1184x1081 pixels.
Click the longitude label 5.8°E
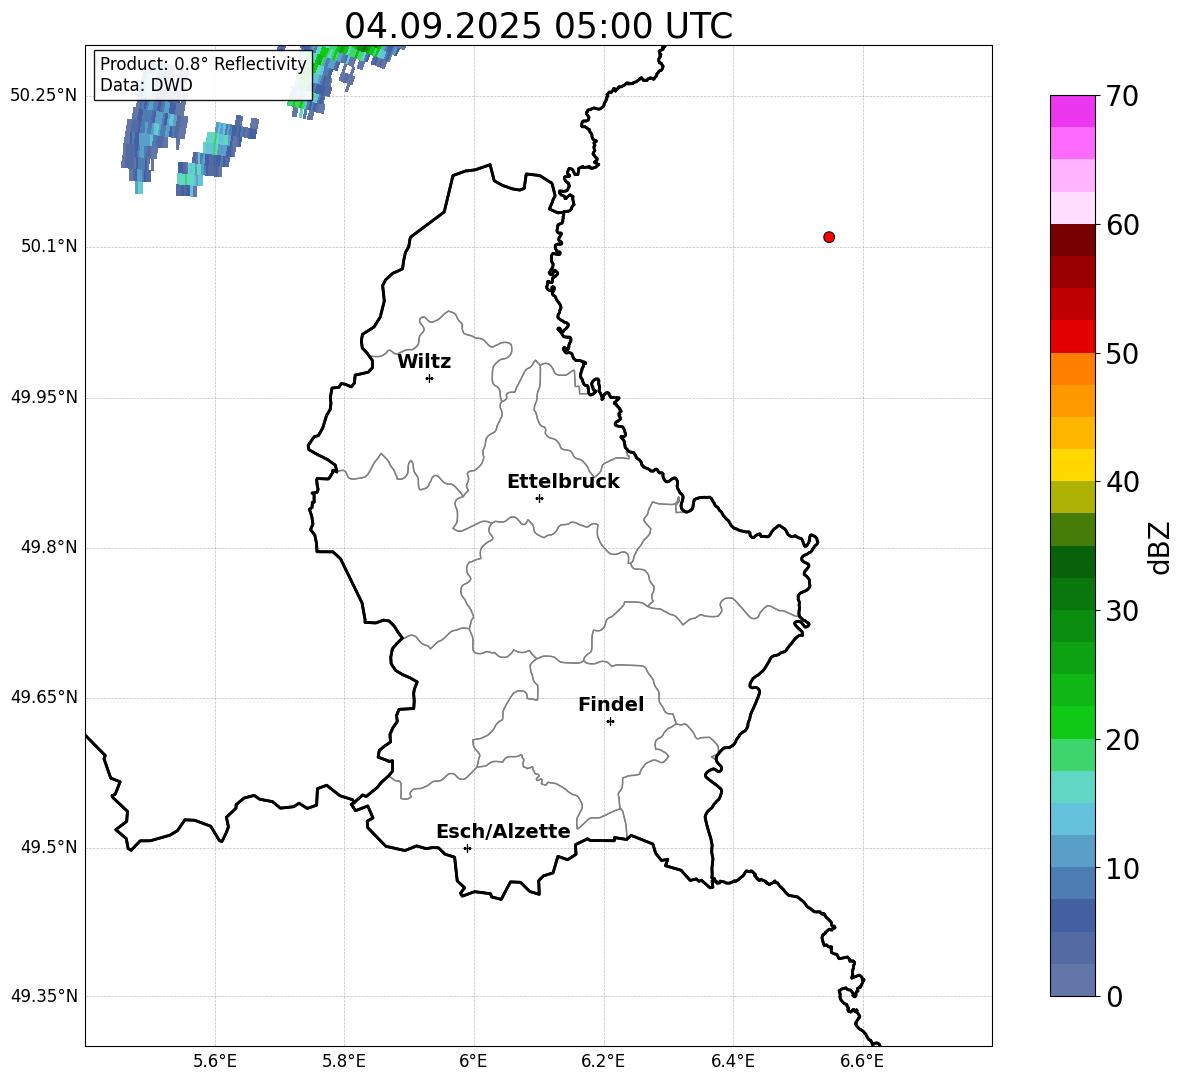[344, 1061]
